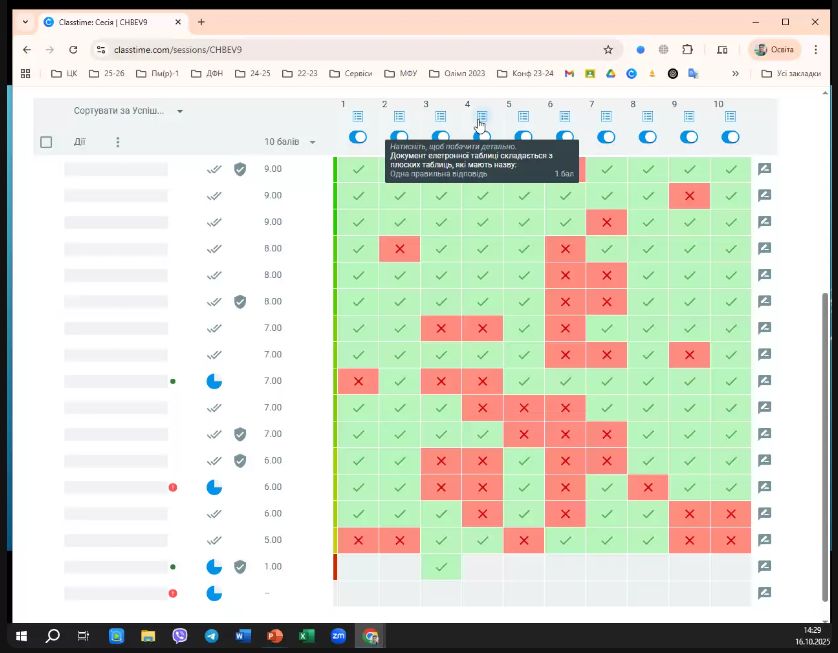This screenshot has height=653, width=838.
Task: Switch to Classtime: Сесія browser tab
Action: pos(110,22)
